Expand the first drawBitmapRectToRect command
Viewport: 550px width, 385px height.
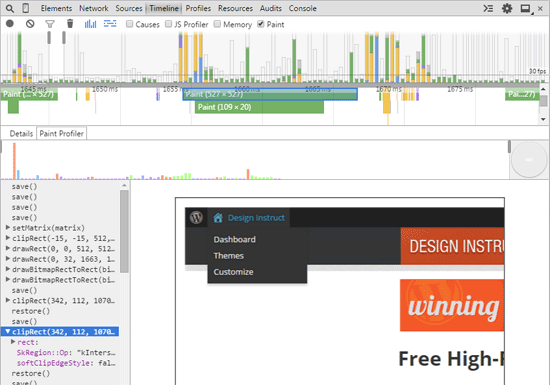[8, 269]
